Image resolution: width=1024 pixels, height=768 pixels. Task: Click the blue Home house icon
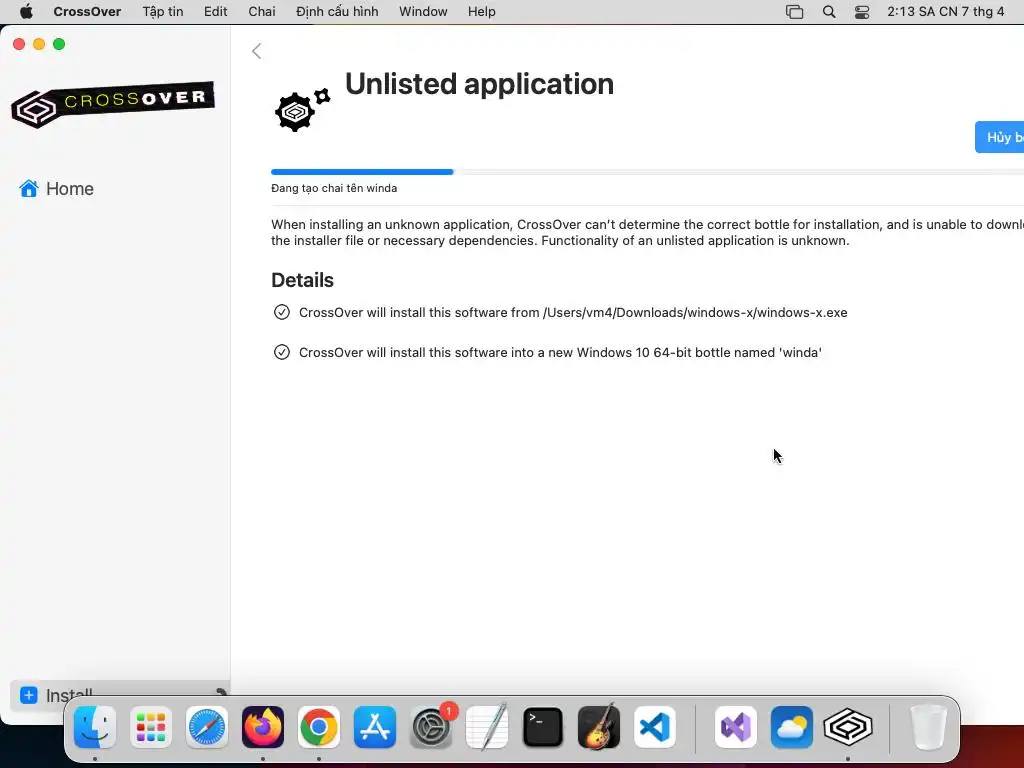(x=29, y=189)
